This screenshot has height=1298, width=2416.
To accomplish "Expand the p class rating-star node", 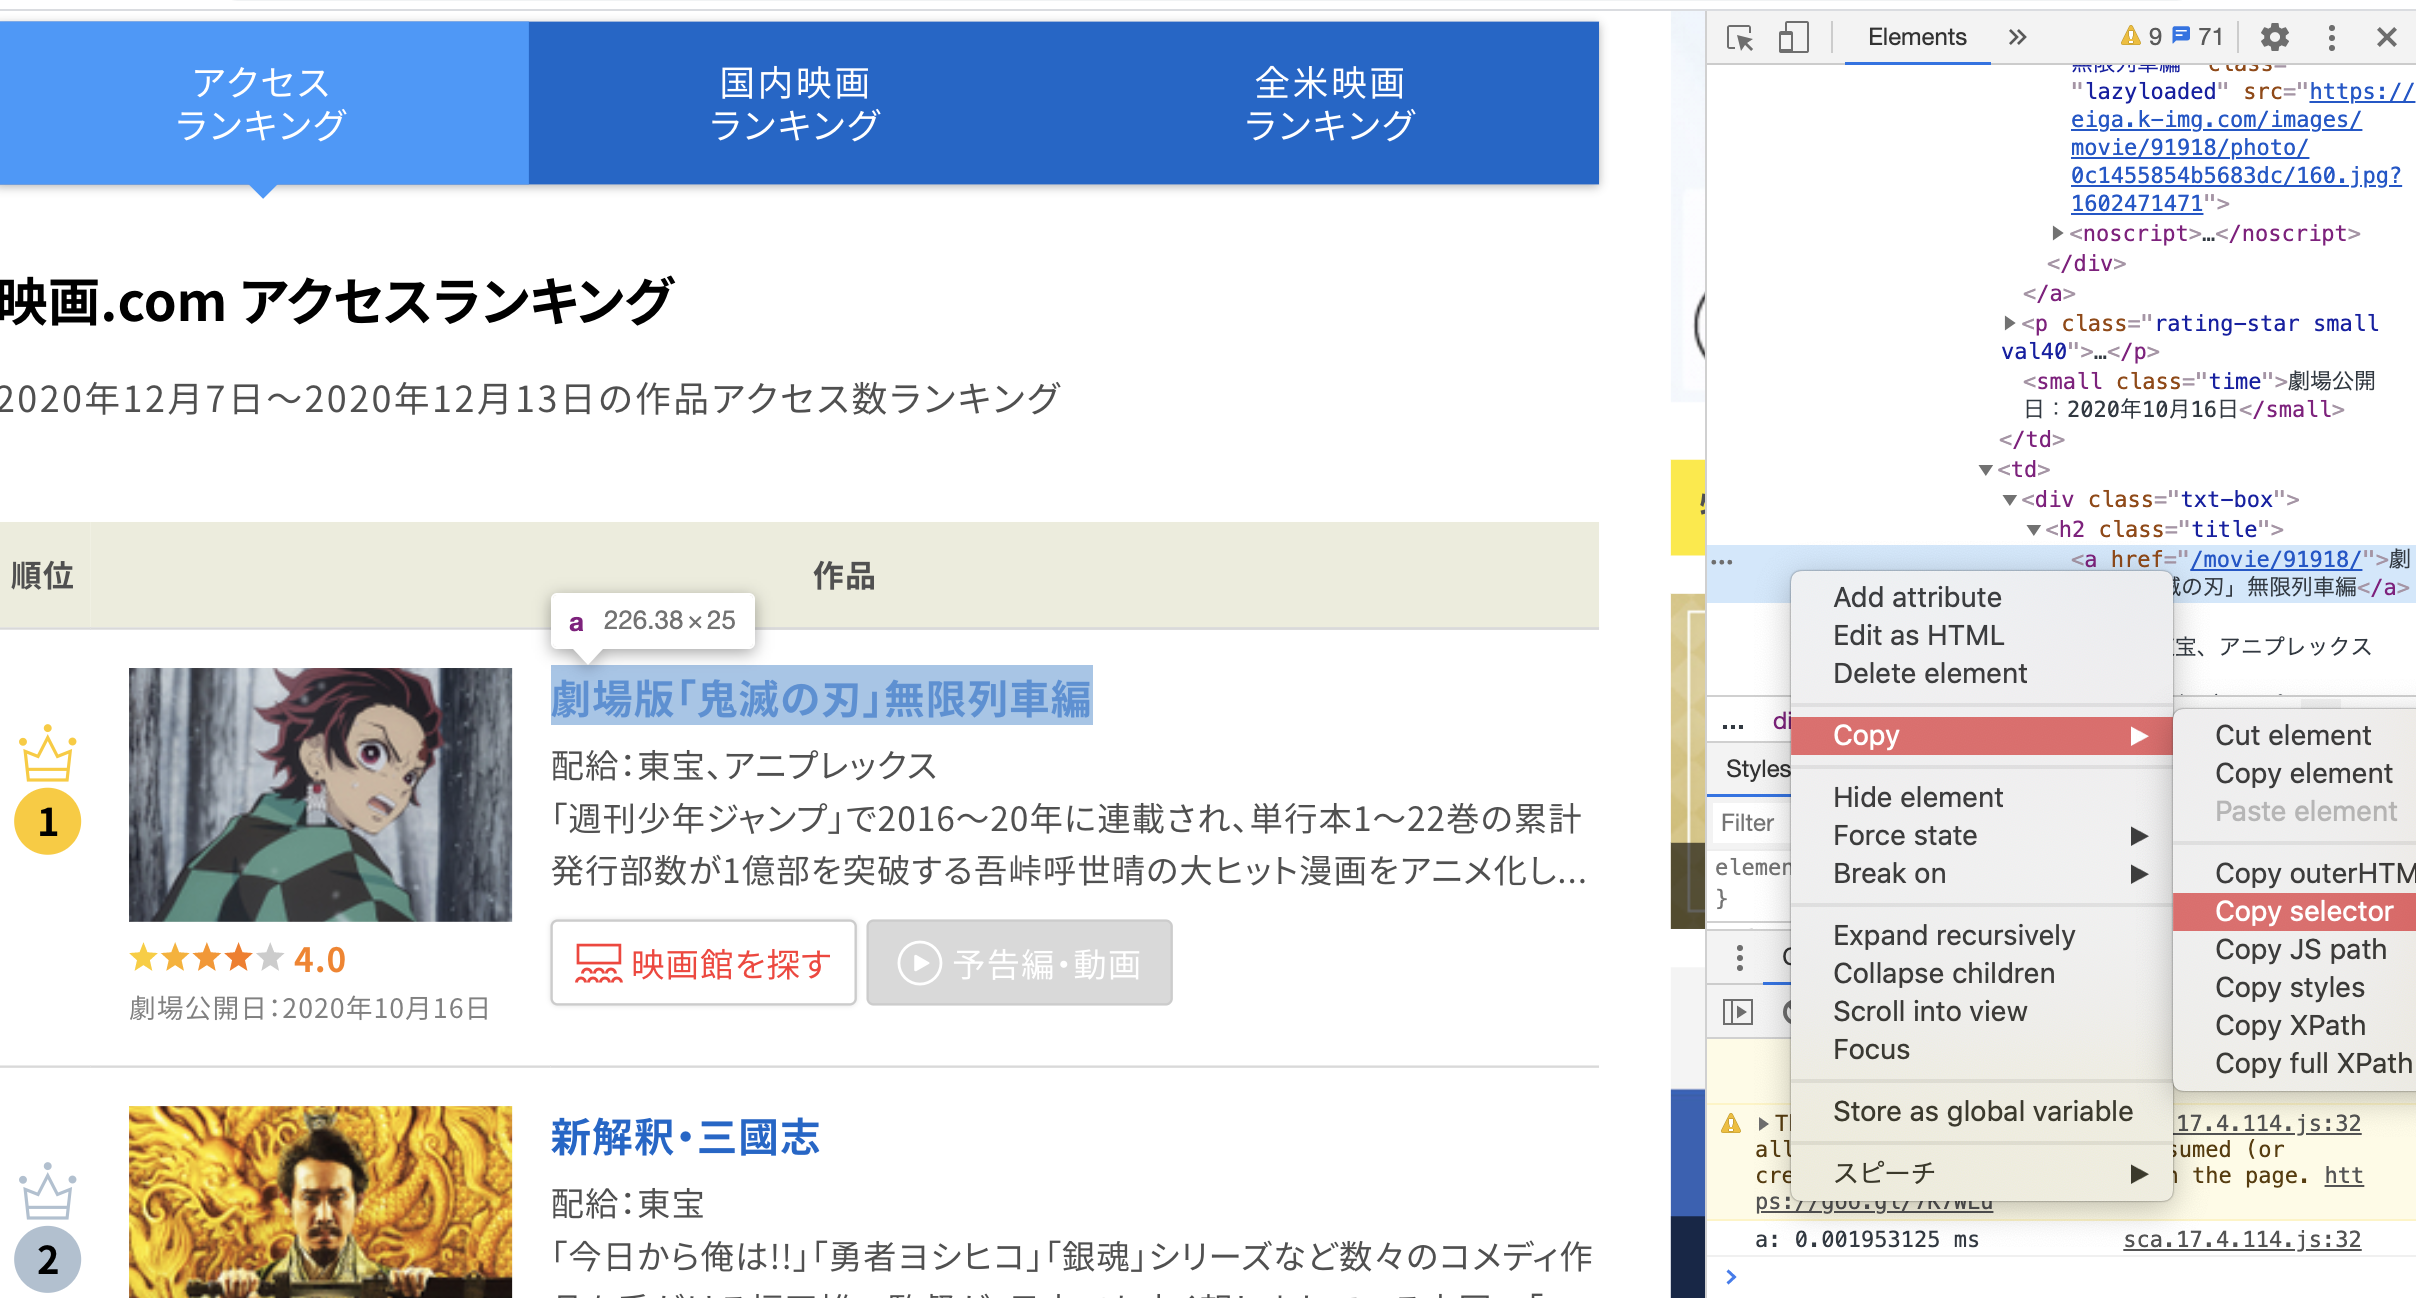I will 2010,323.
